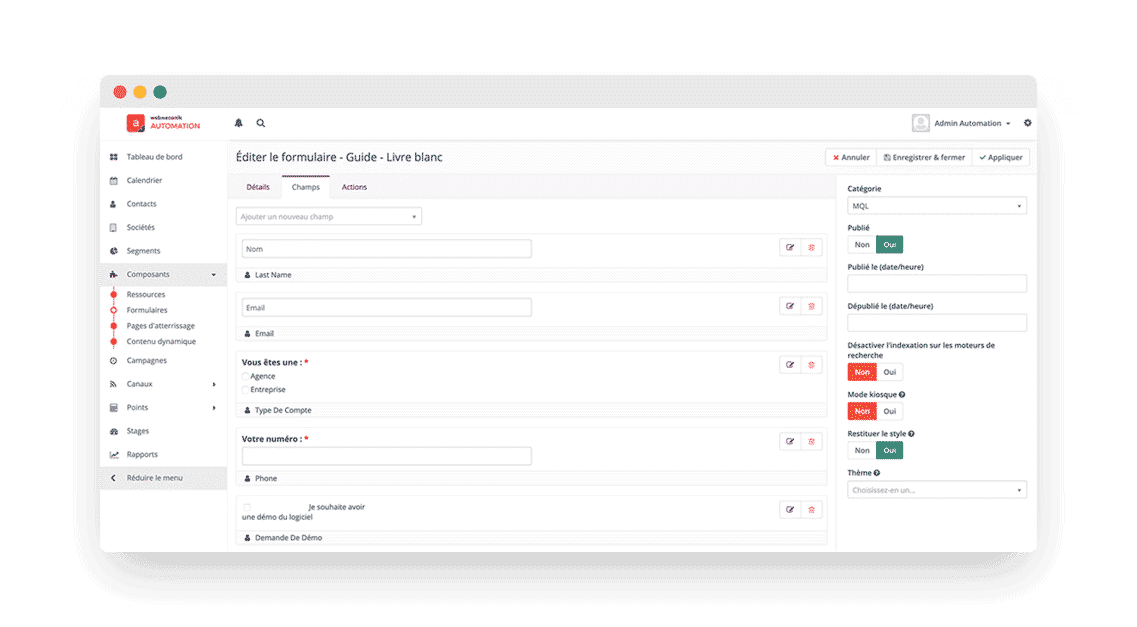Open Contenu dynamique in the sidebar
Screen dimensions: 1137x627
(161, 342)
